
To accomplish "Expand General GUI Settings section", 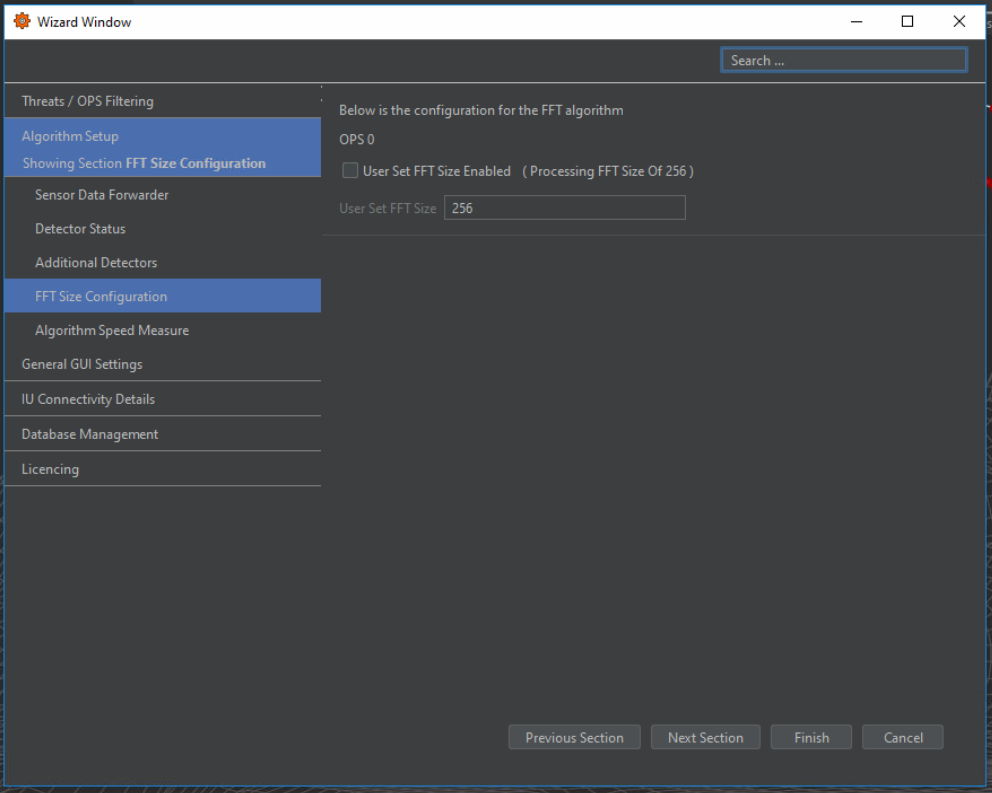I will click(82, 364).
